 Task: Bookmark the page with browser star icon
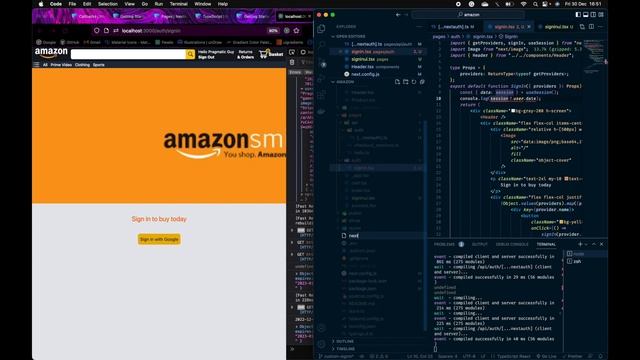coord(296,31)
